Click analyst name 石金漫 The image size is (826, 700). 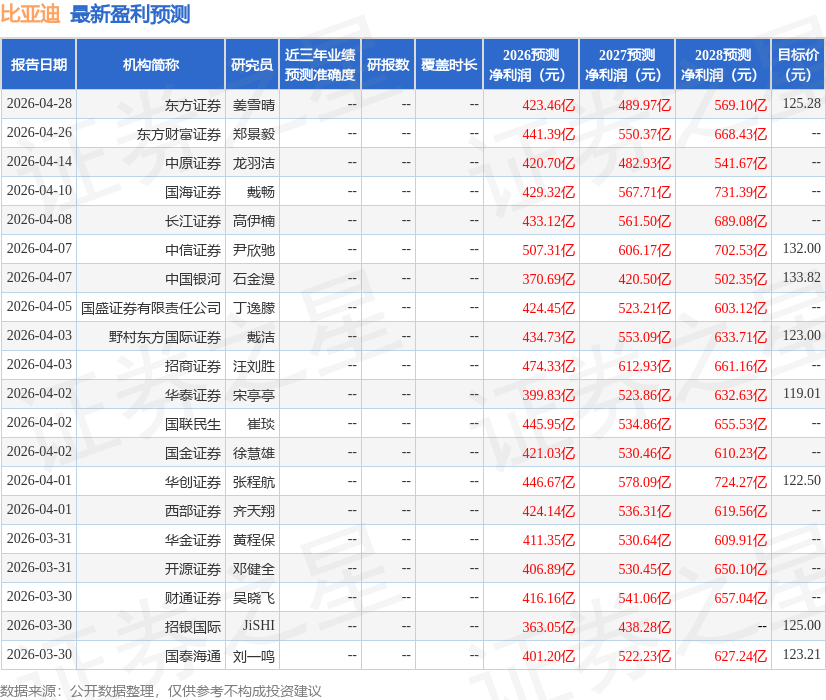254,279
